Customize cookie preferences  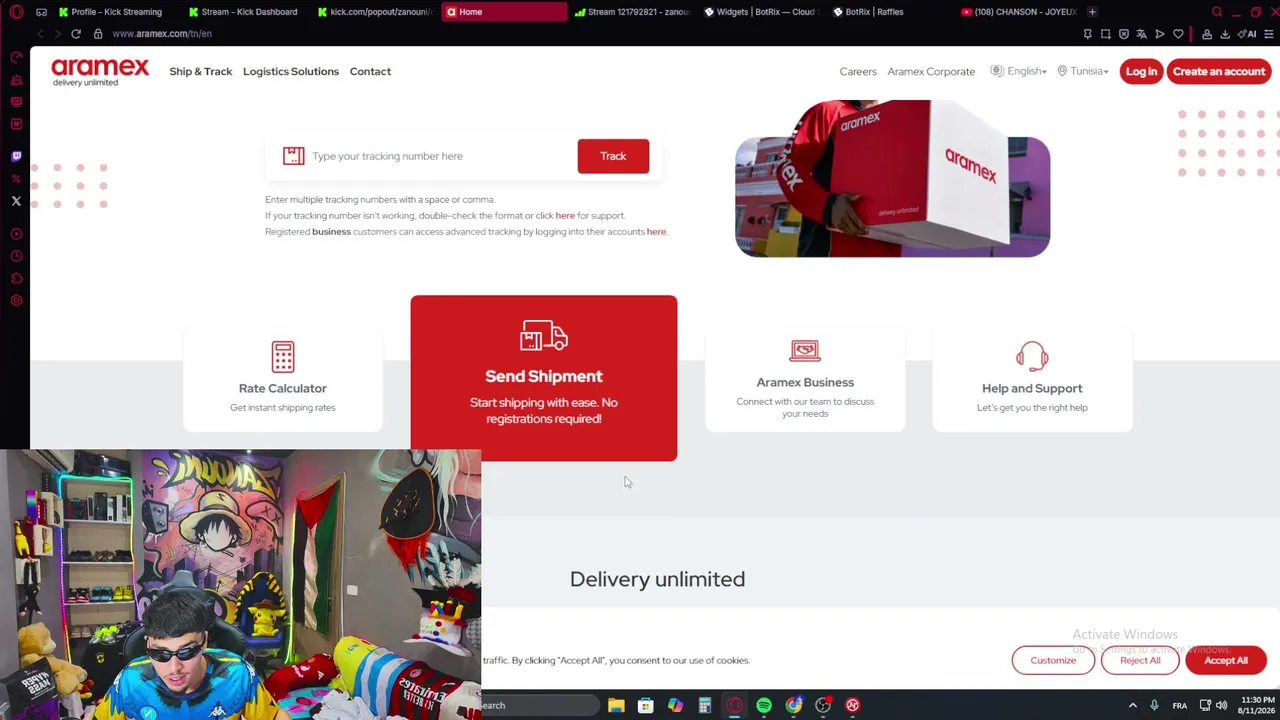tap(1053, 660)
